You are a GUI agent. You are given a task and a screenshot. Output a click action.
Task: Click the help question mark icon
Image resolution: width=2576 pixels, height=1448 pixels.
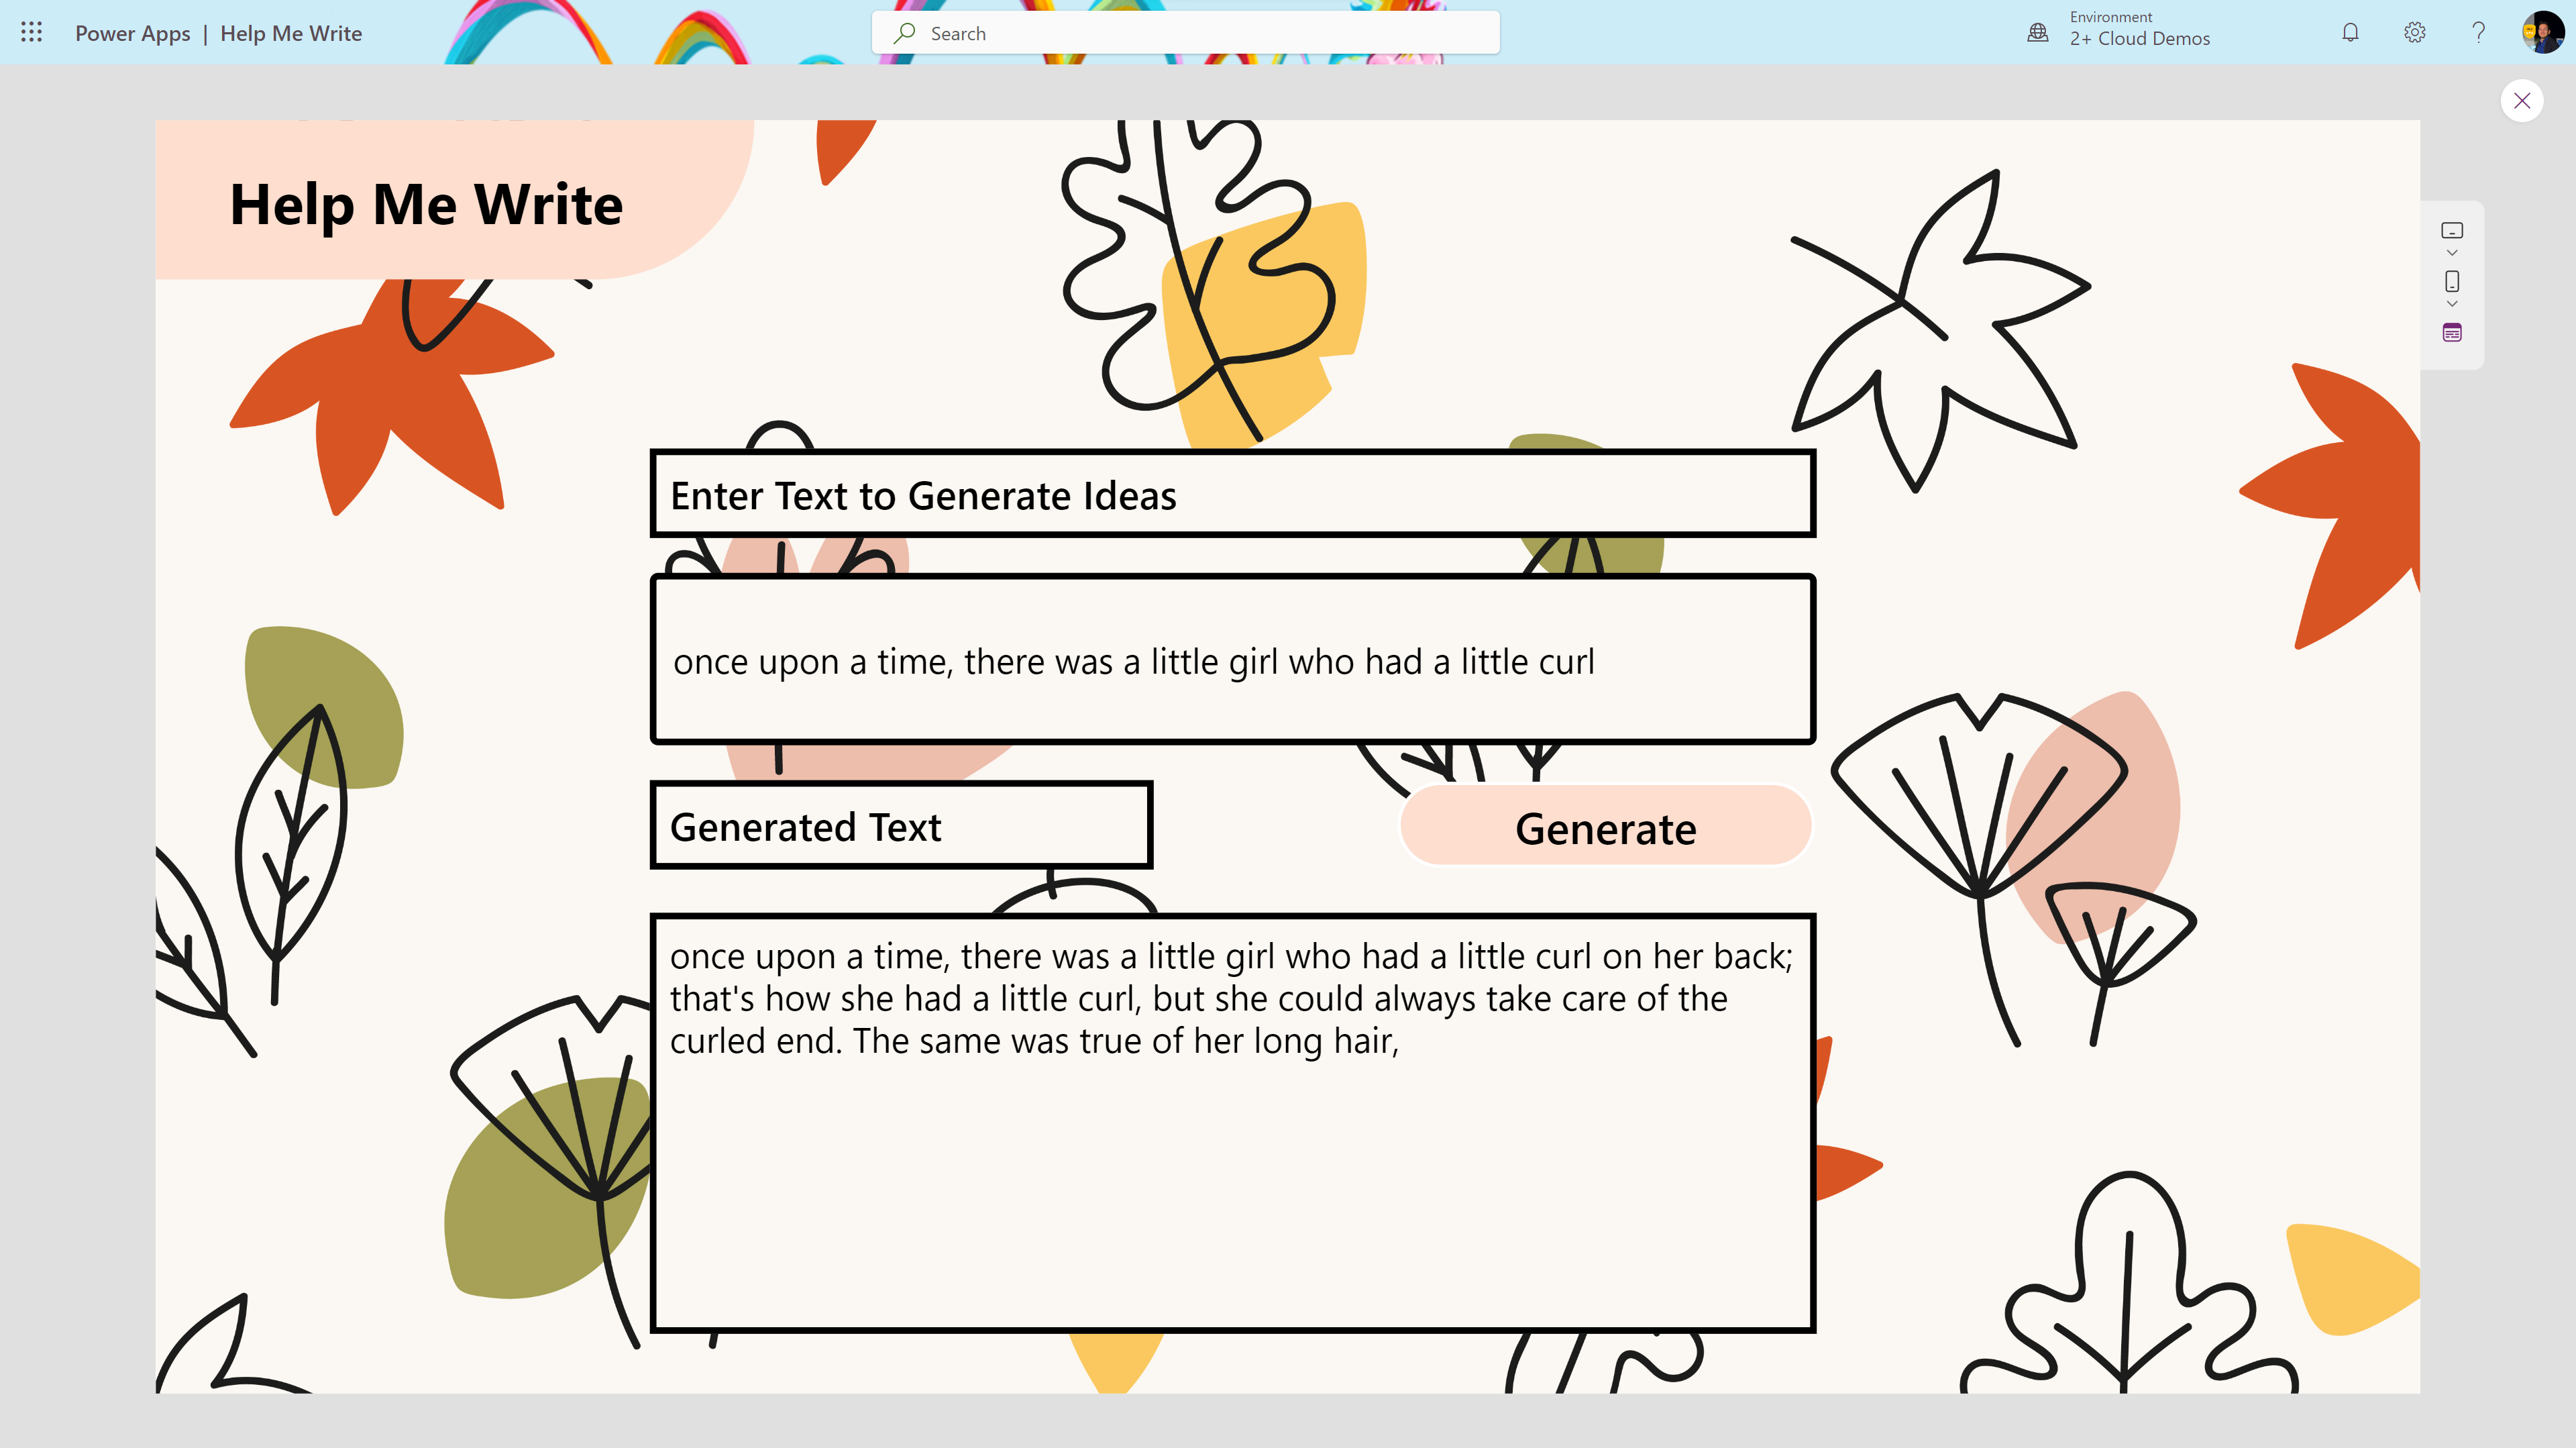(x=2478, y=33)
